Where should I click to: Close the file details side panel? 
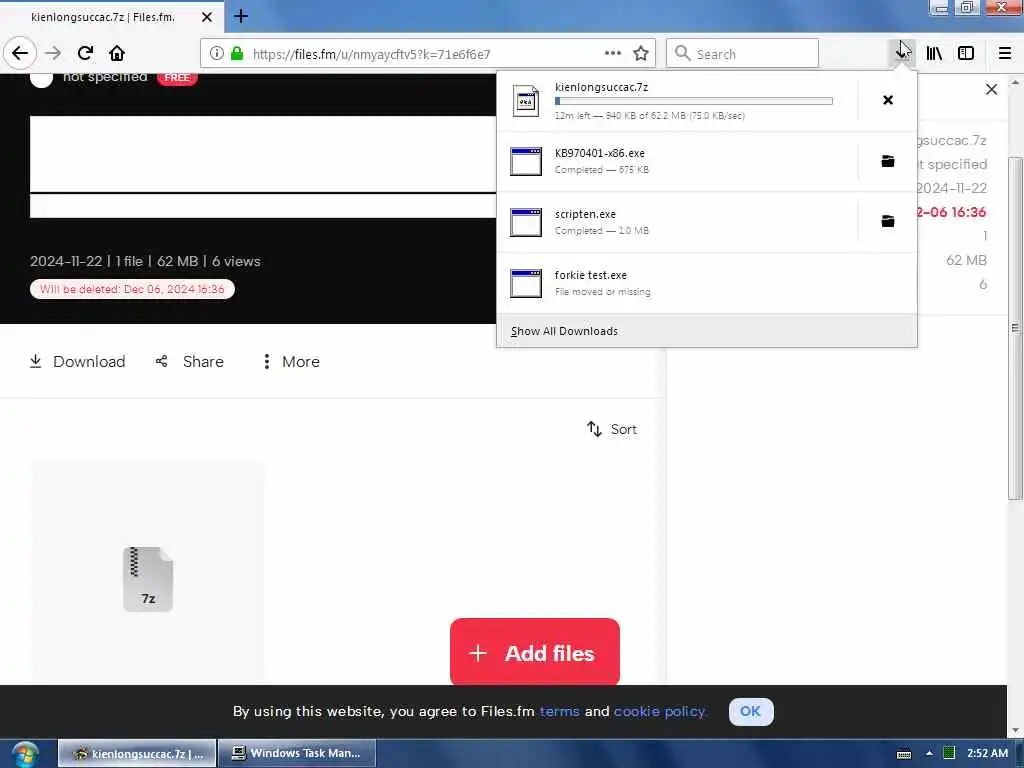pos(991,89)
